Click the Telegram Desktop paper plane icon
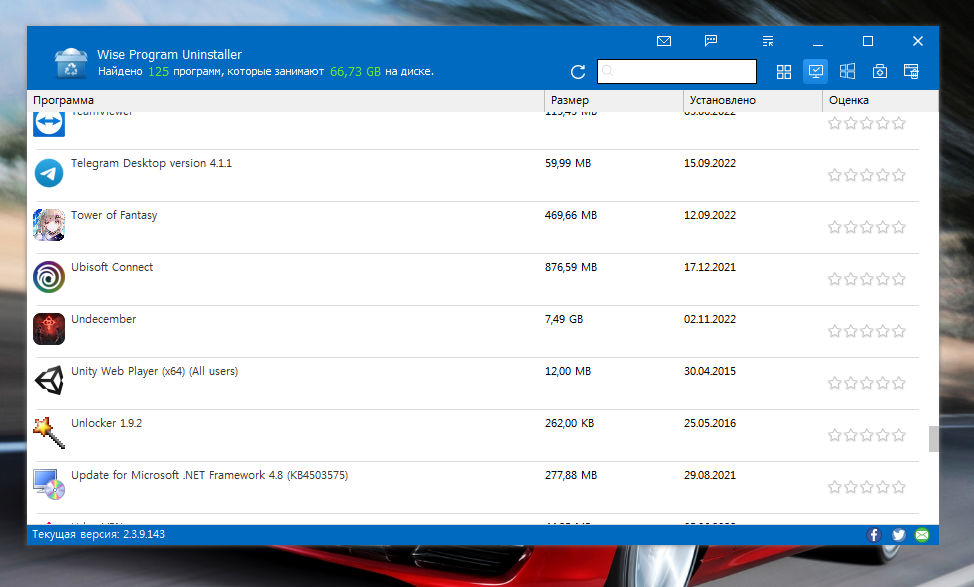 point(49,173)
